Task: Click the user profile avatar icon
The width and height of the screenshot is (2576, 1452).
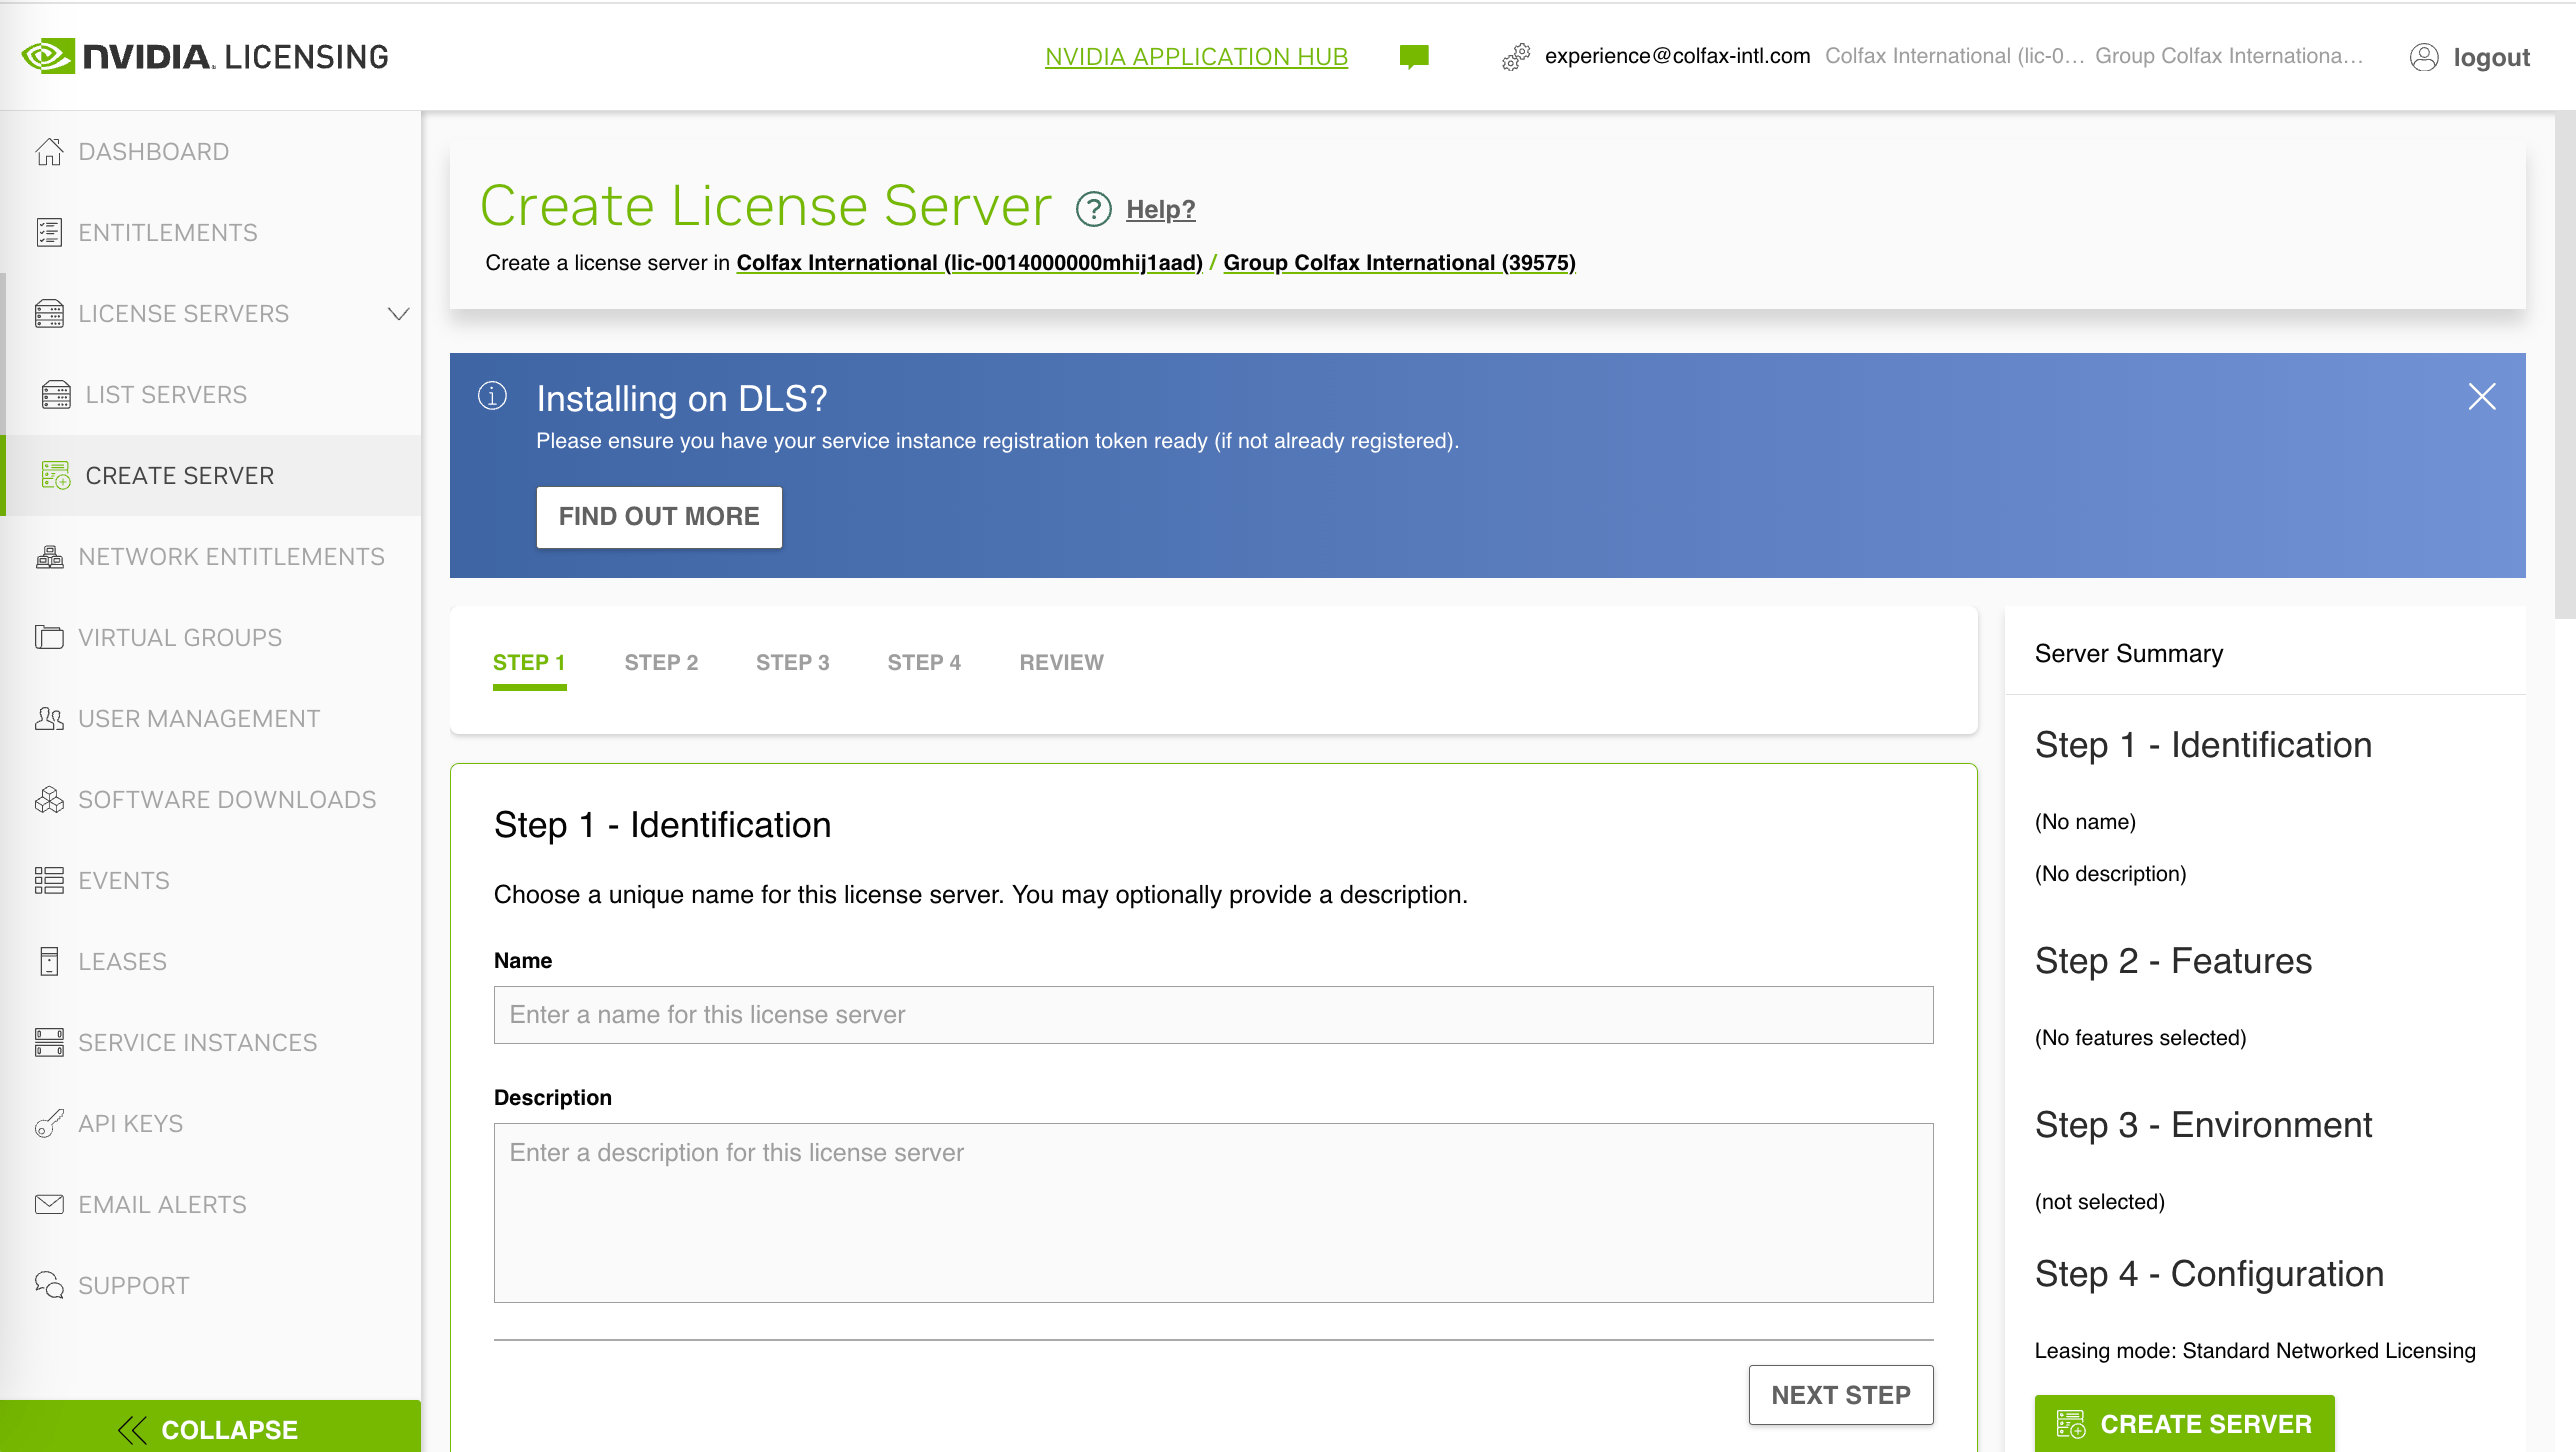Action: (2424, 57)
